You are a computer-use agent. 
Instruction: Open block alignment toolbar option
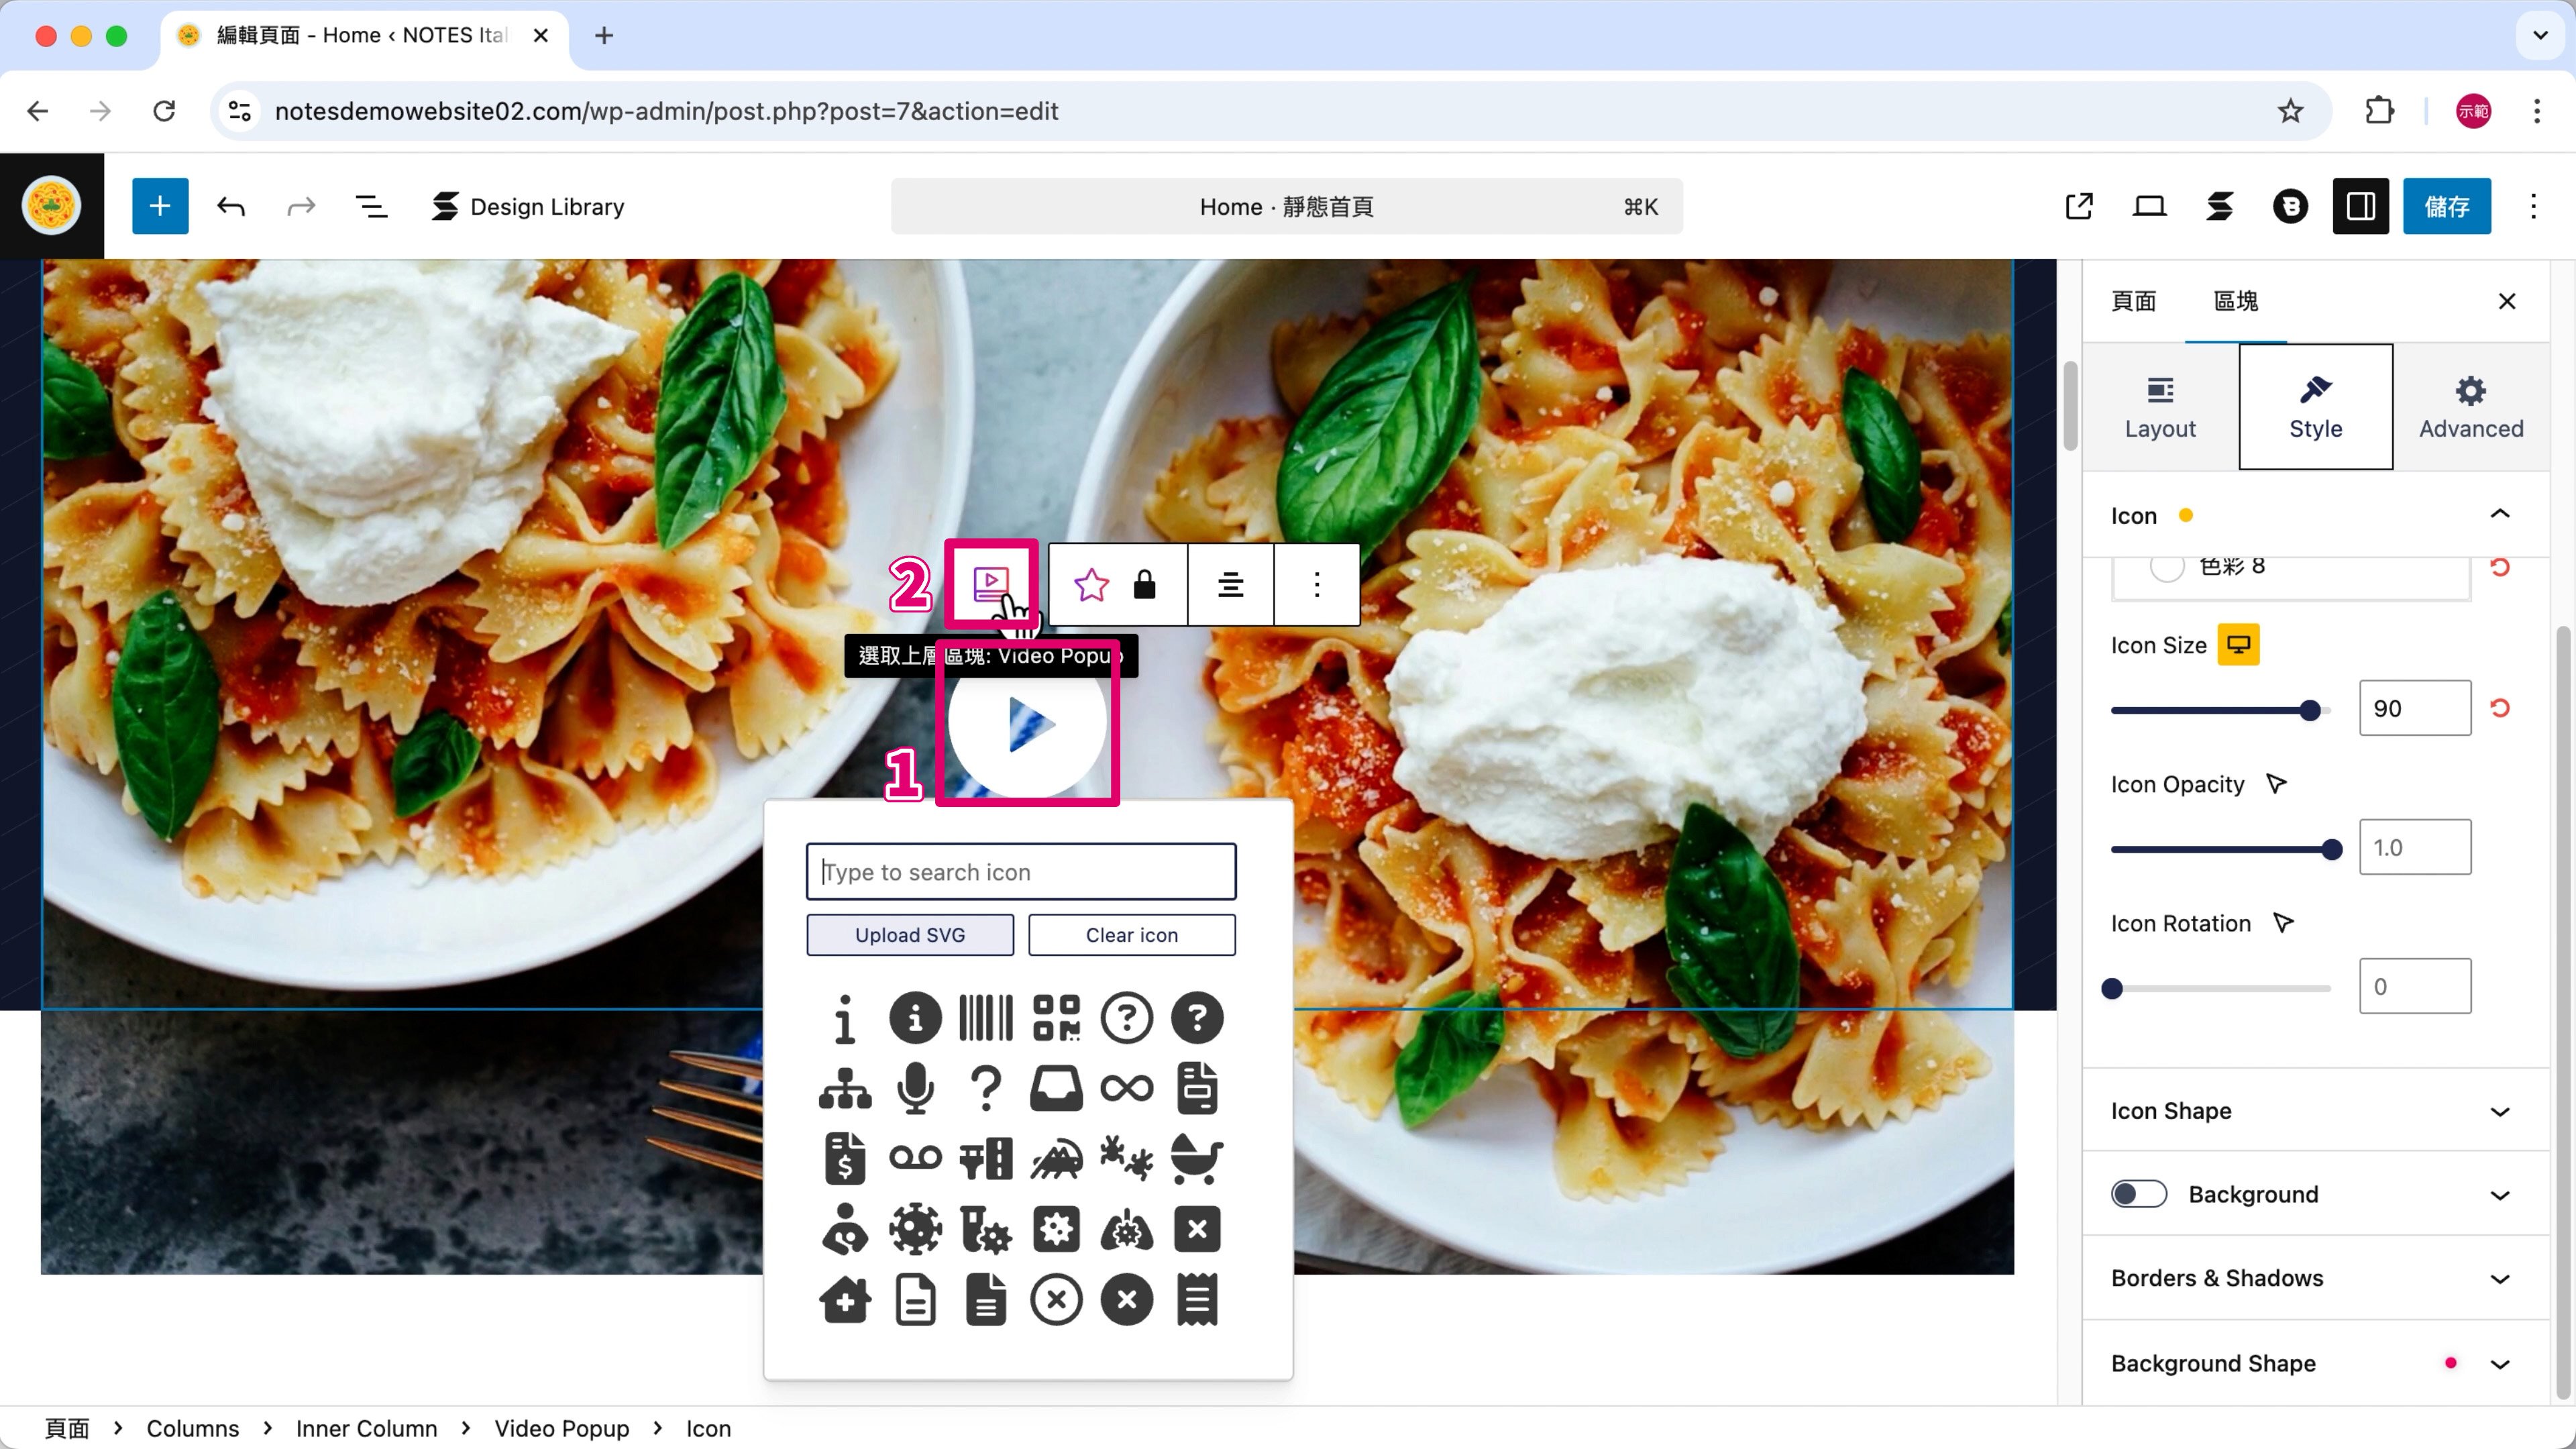pos(1230,584)
